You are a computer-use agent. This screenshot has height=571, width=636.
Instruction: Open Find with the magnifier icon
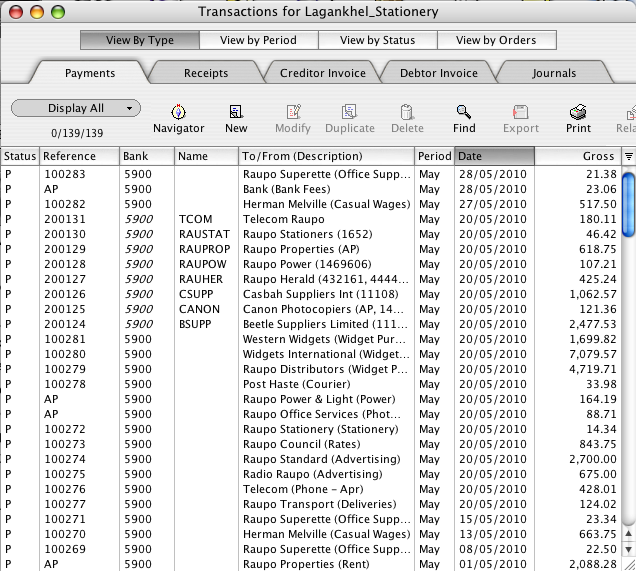coord(464,112)
